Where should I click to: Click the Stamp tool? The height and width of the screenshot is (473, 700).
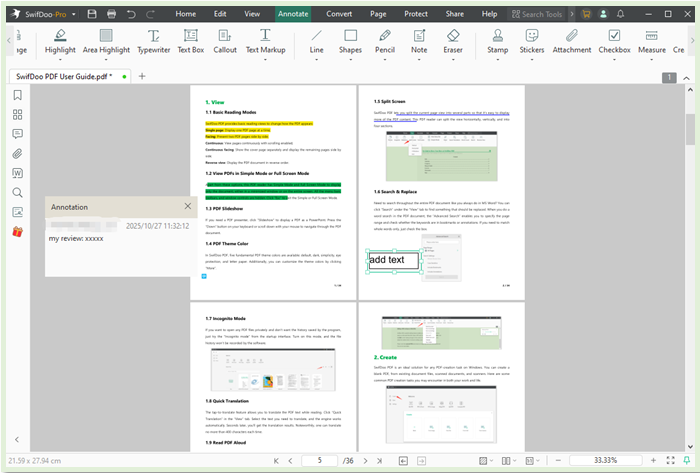(x=497, y=40)
